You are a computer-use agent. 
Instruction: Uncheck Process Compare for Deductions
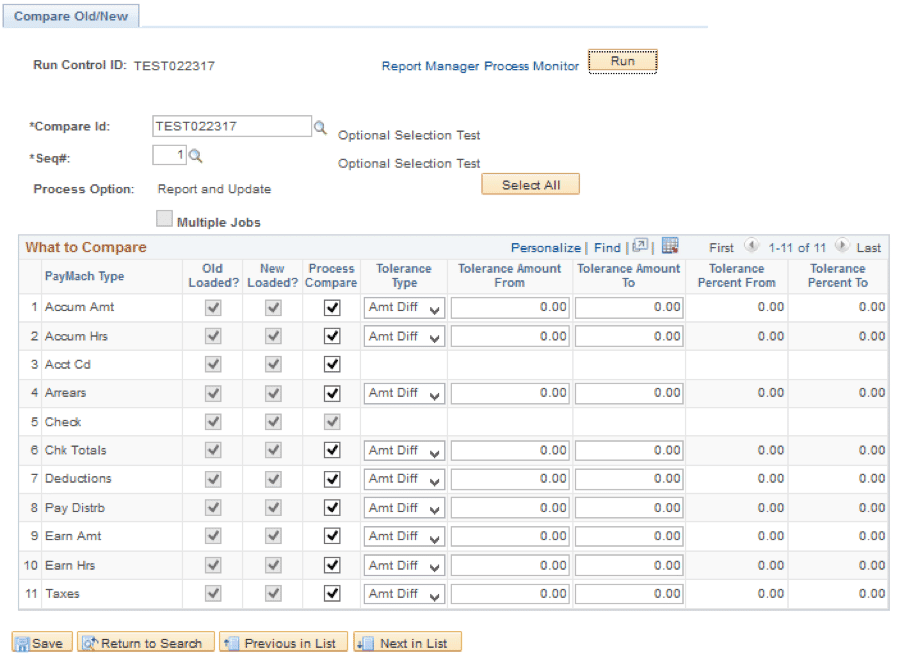coord(332,479)
